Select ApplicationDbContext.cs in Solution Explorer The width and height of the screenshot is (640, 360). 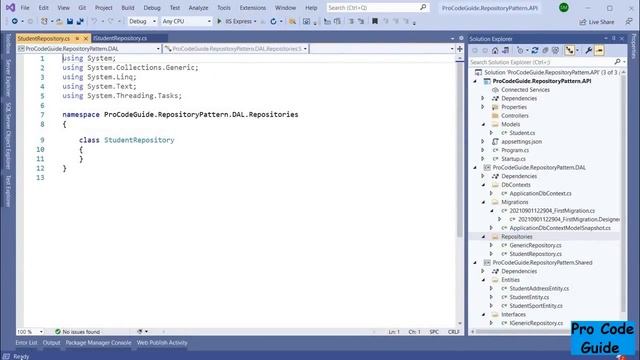(540, 193)
